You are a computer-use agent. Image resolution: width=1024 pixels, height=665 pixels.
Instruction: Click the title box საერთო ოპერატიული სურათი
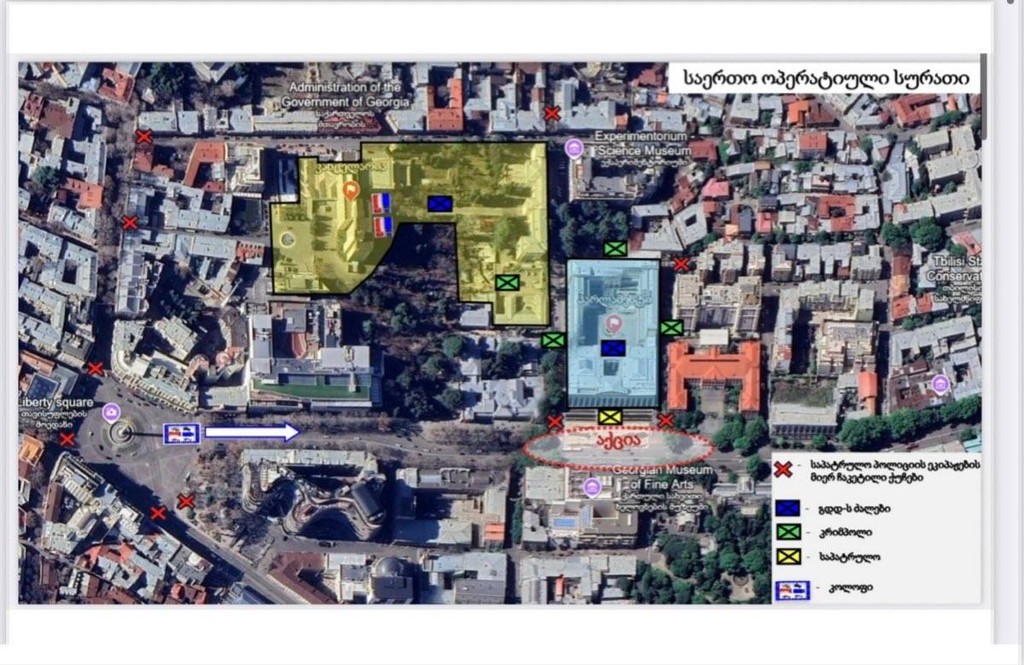(825, 78)
